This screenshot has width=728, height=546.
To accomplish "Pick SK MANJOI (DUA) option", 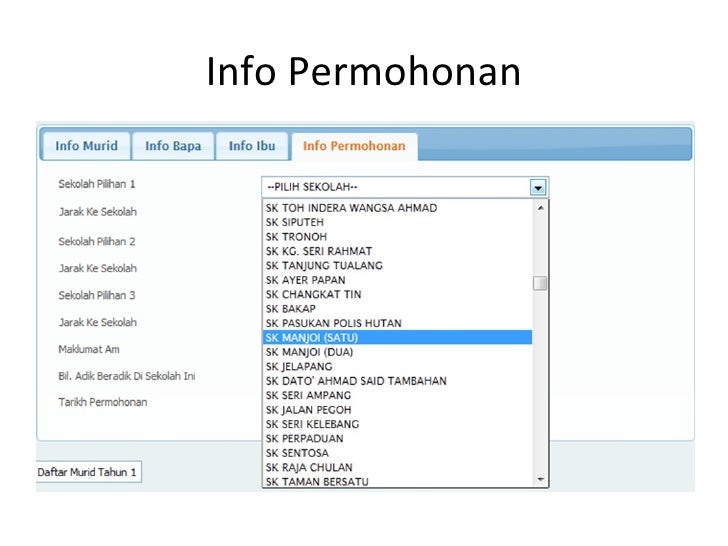I will (x=397, y=352).
